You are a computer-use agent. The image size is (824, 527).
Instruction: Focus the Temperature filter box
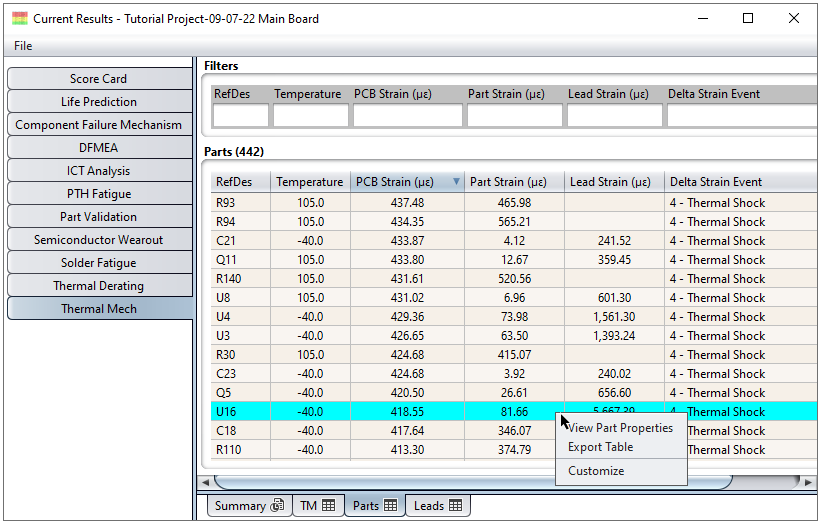pos(310,116)
